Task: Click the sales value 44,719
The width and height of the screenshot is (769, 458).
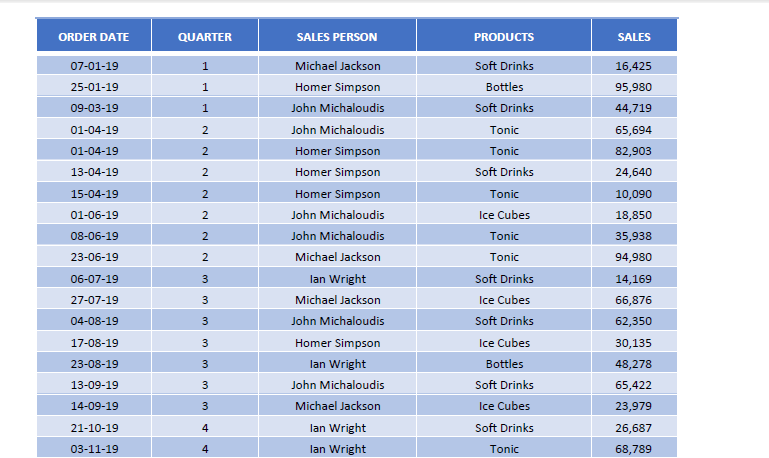Action: click(x=634, y=108)
